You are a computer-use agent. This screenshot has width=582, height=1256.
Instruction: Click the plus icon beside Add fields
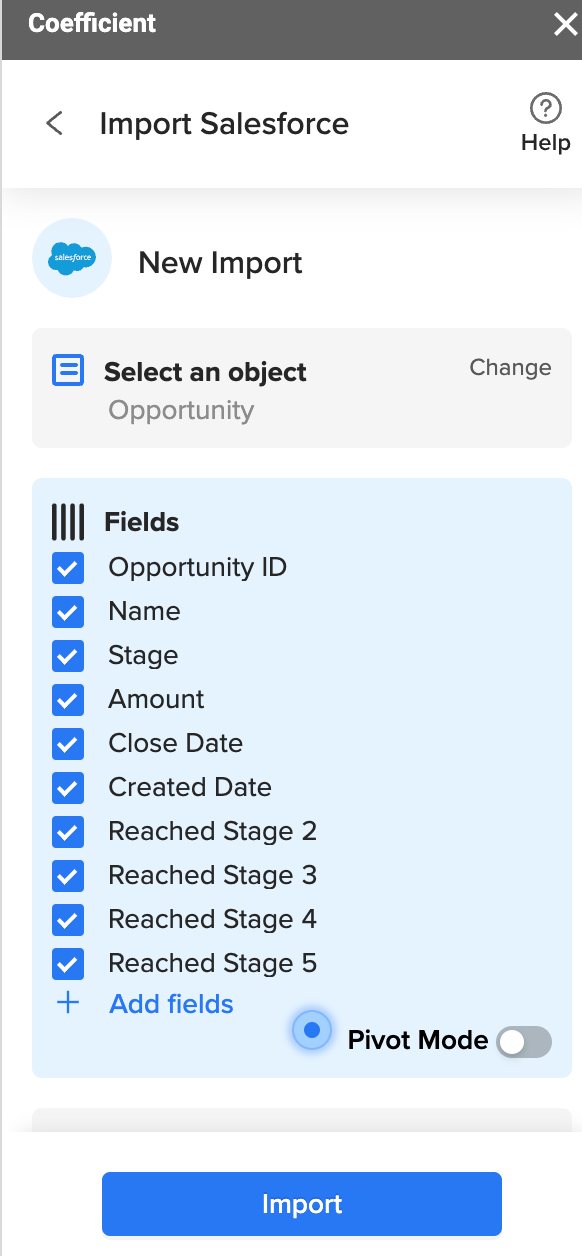pos(68,1003)
